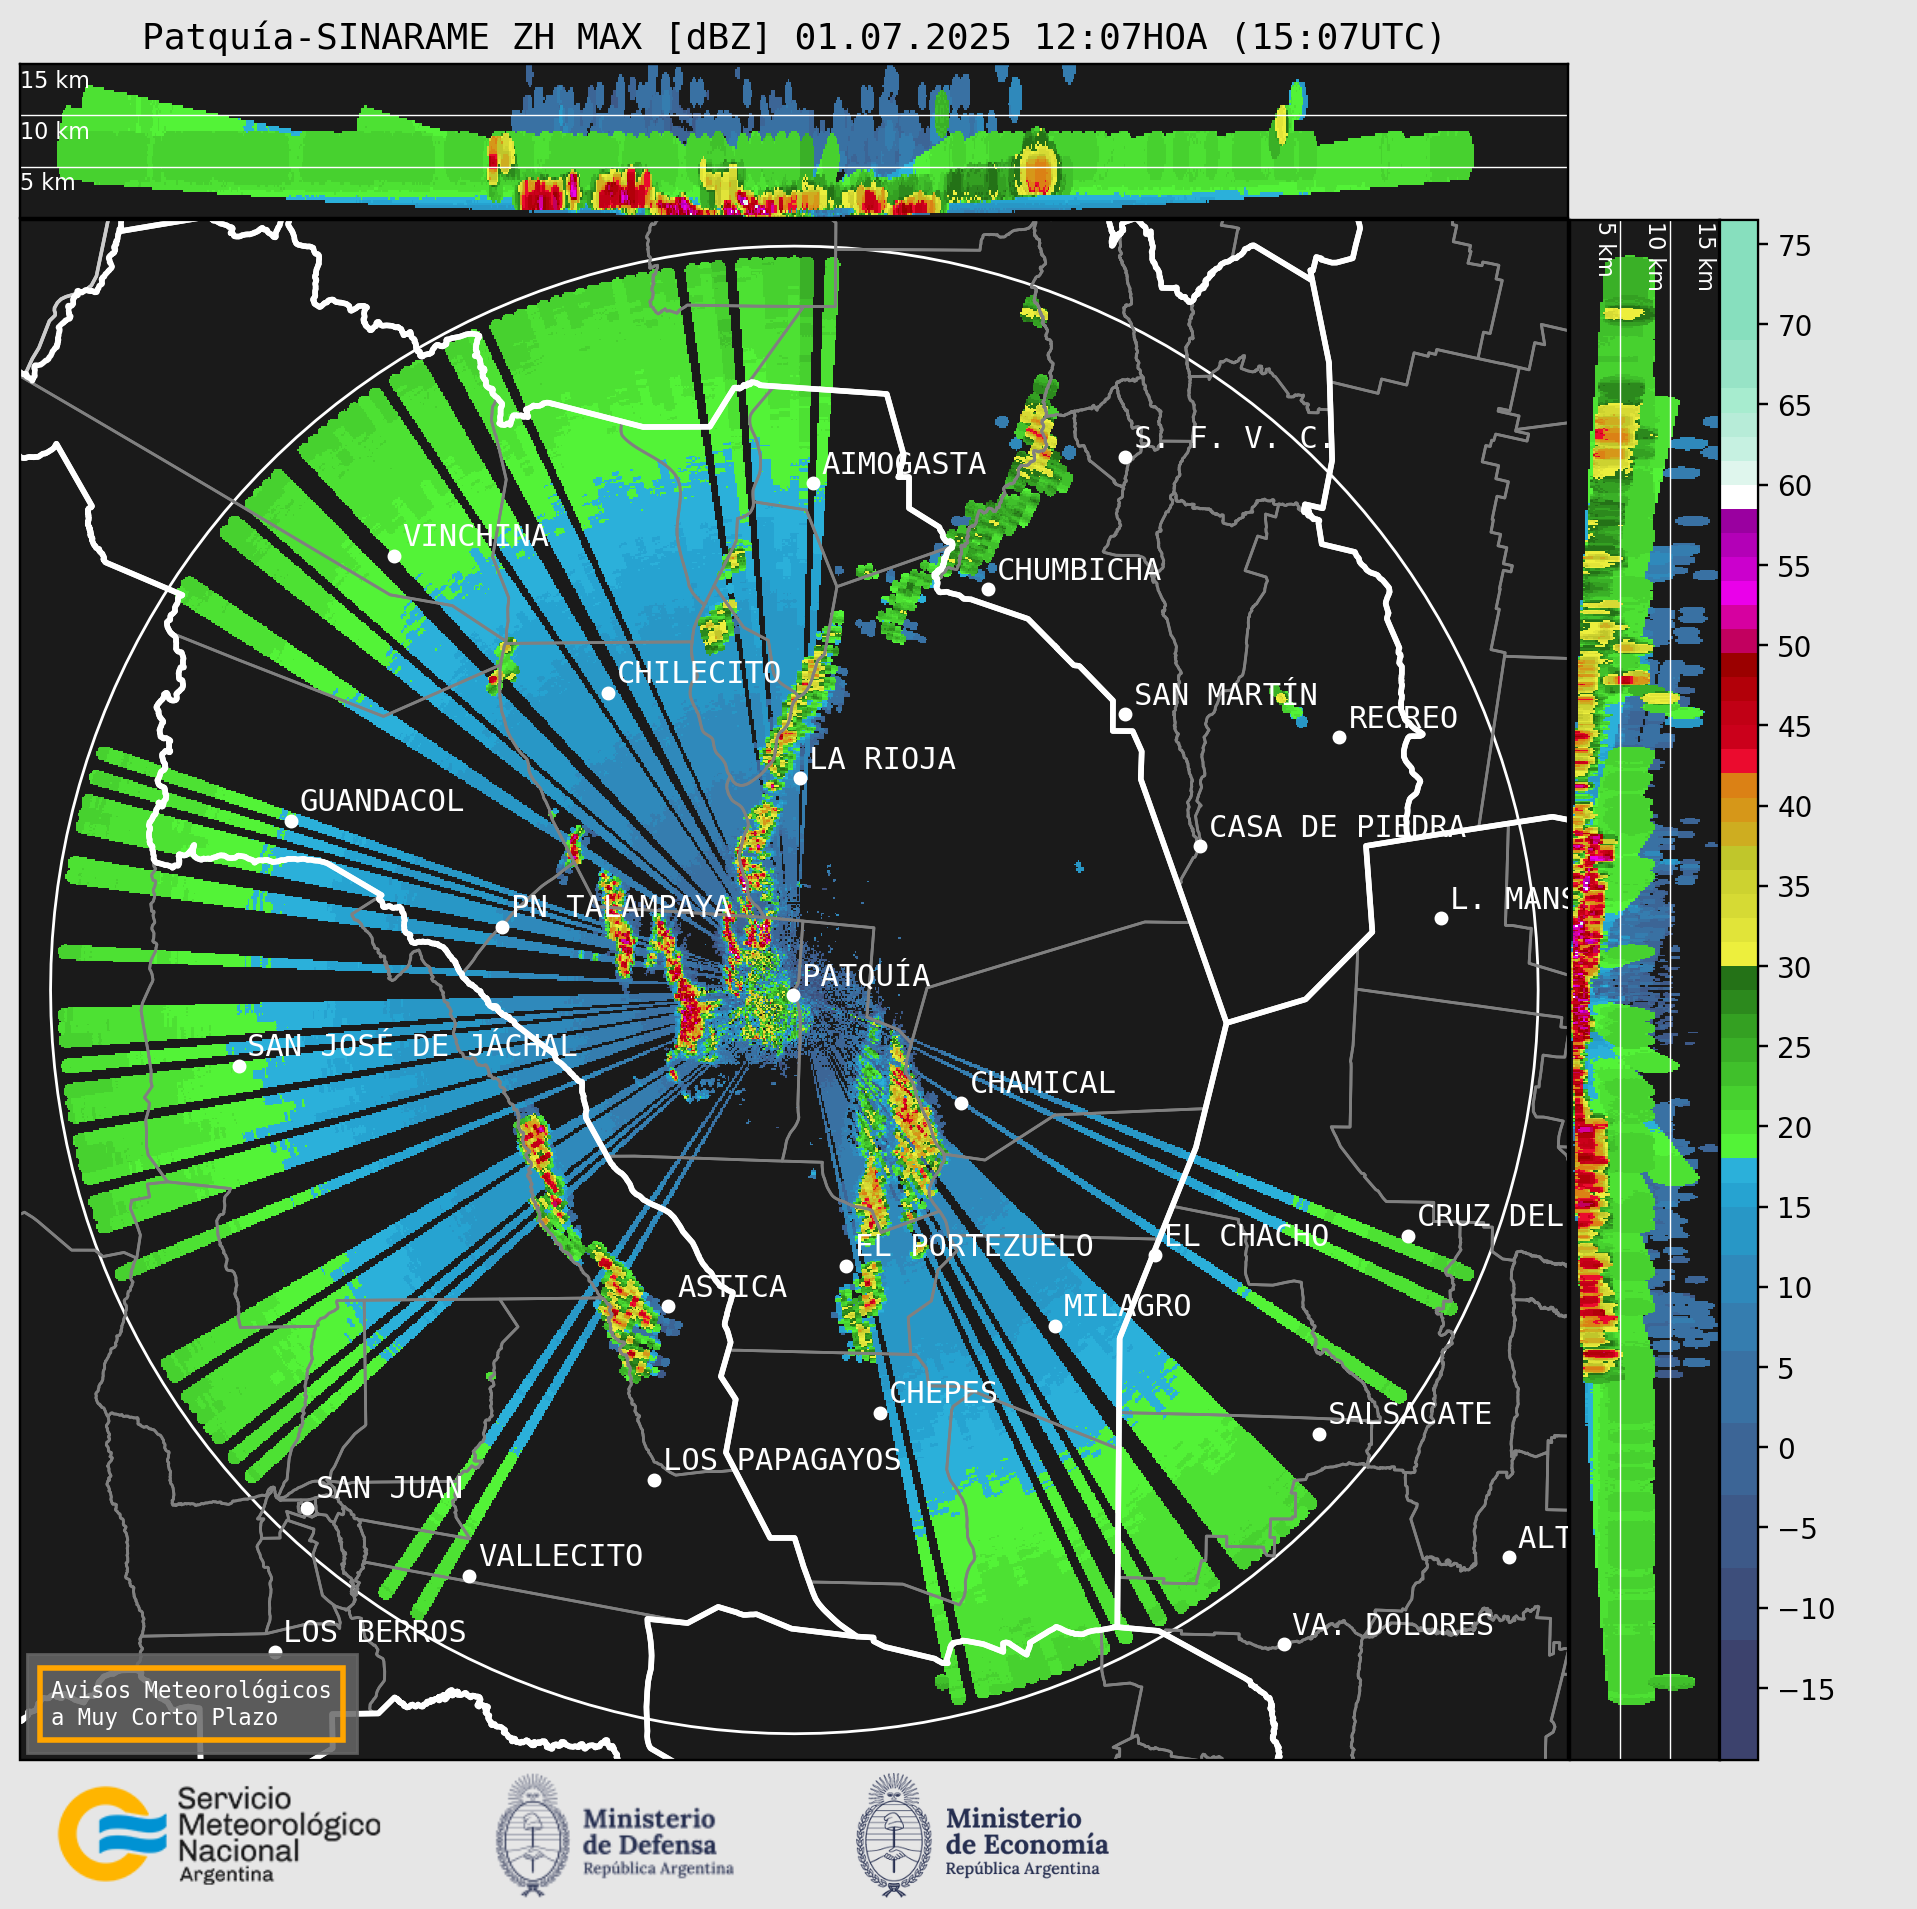This screenshot has width=1917, height=1909.
Task: Click the radar image title text
Action: pyautogui.click(x=794, y=37)
